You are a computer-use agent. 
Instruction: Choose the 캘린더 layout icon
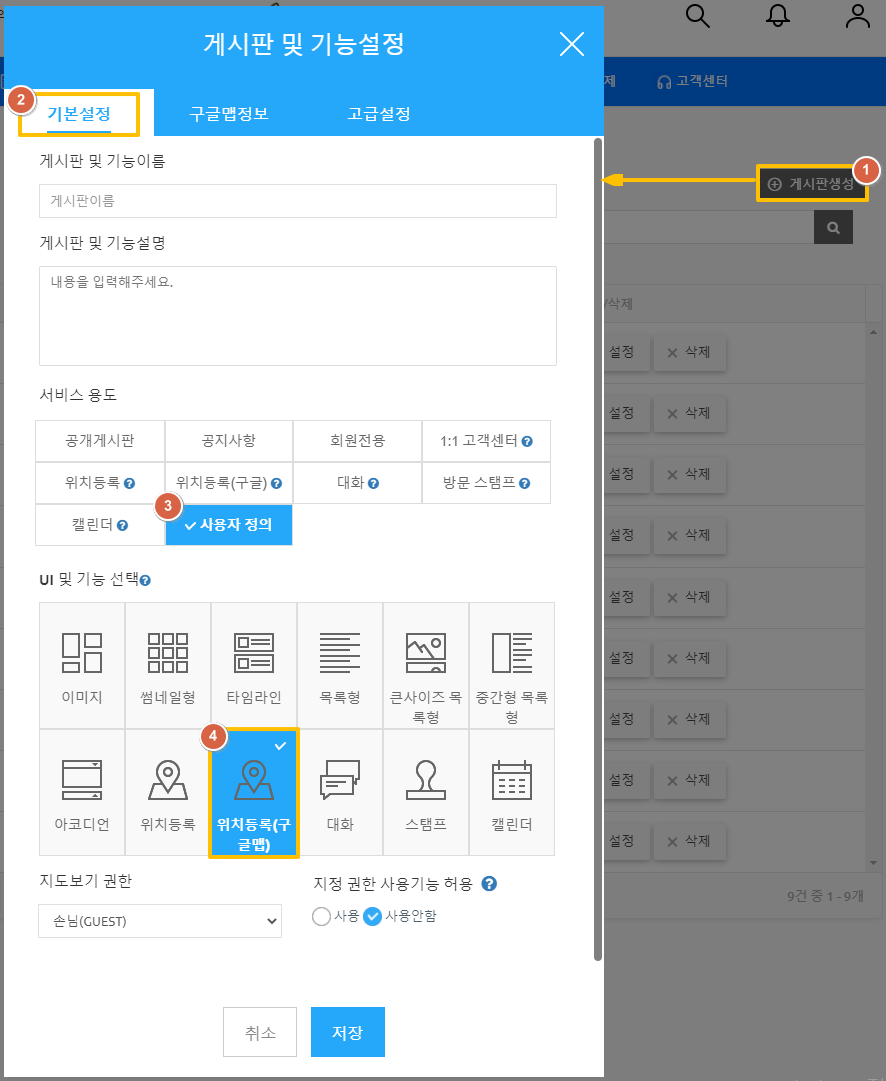point(512,781)
